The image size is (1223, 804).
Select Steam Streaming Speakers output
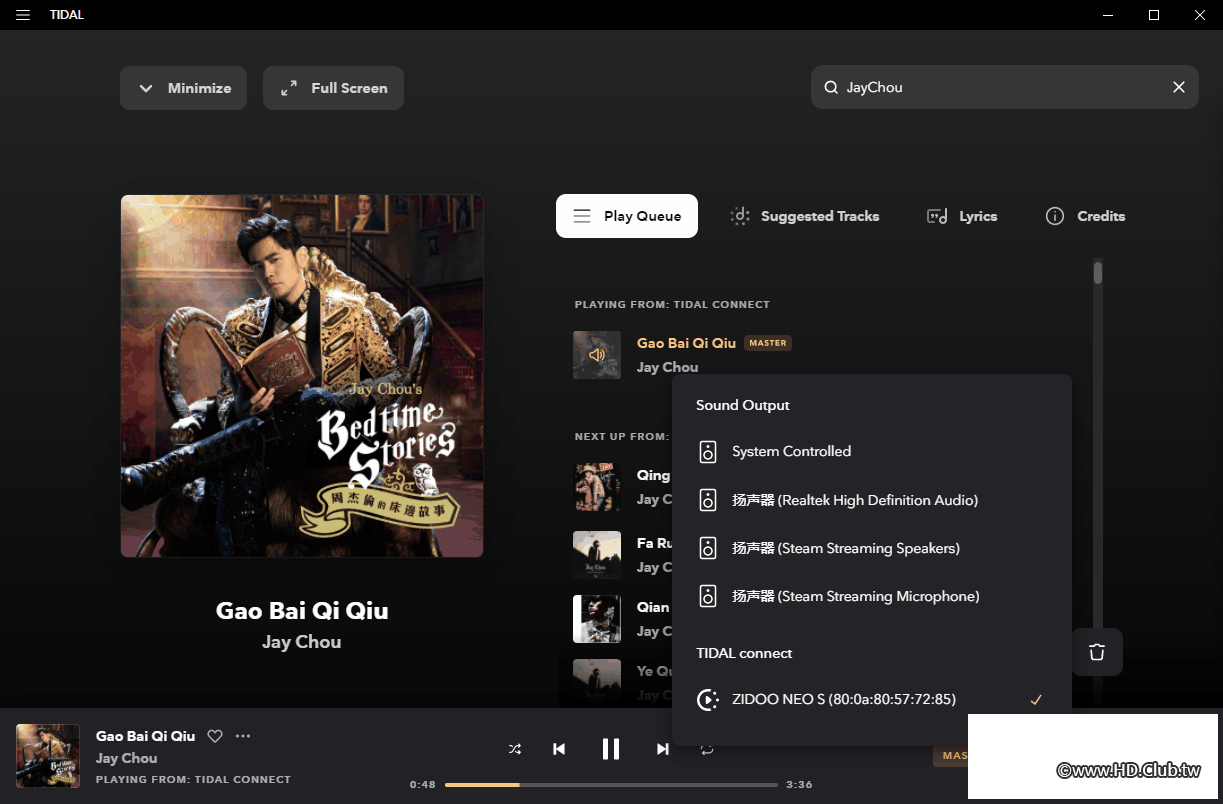pos(871,548)
